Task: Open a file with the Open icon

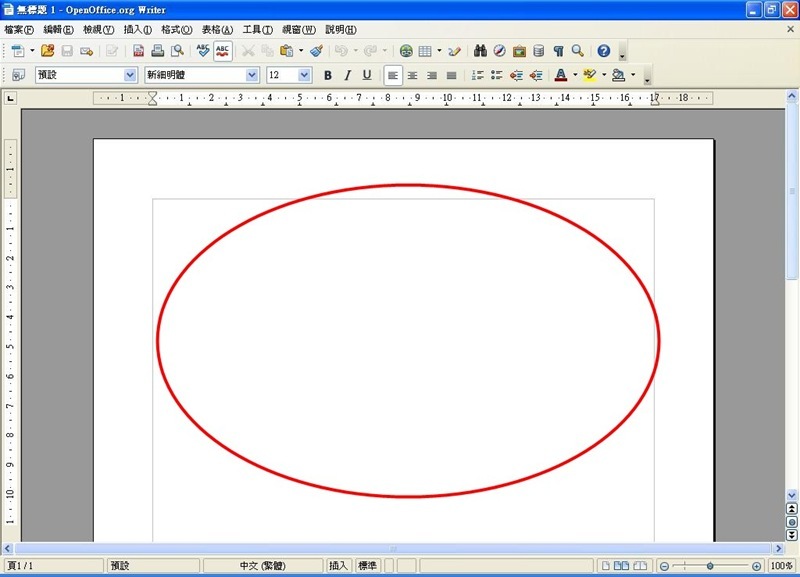Action: pyautogui.click(x=47, y=51)
